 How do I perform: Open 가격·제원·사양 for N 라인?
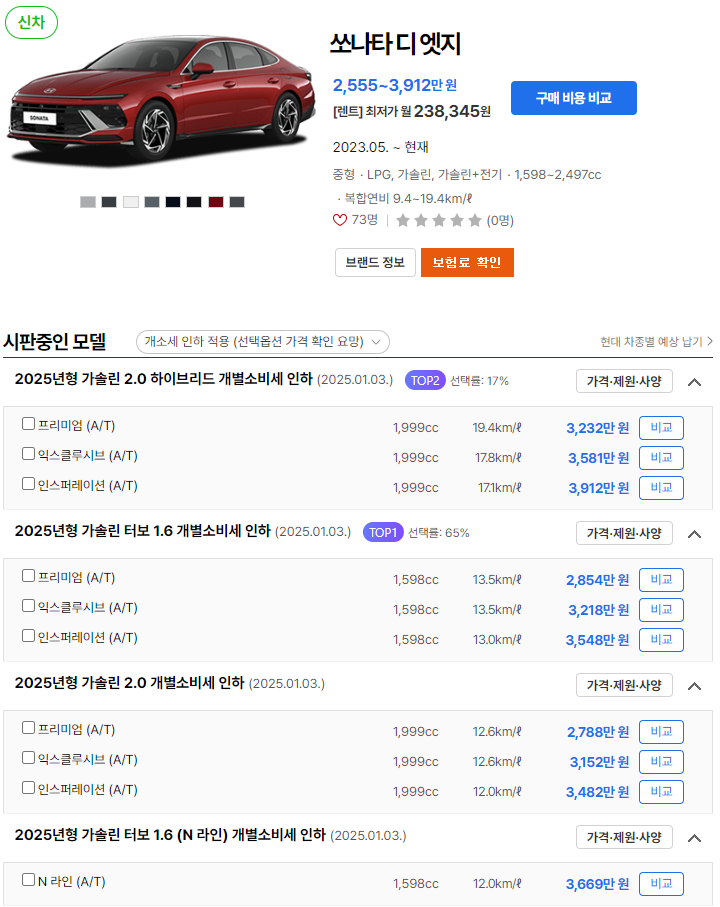624,838
